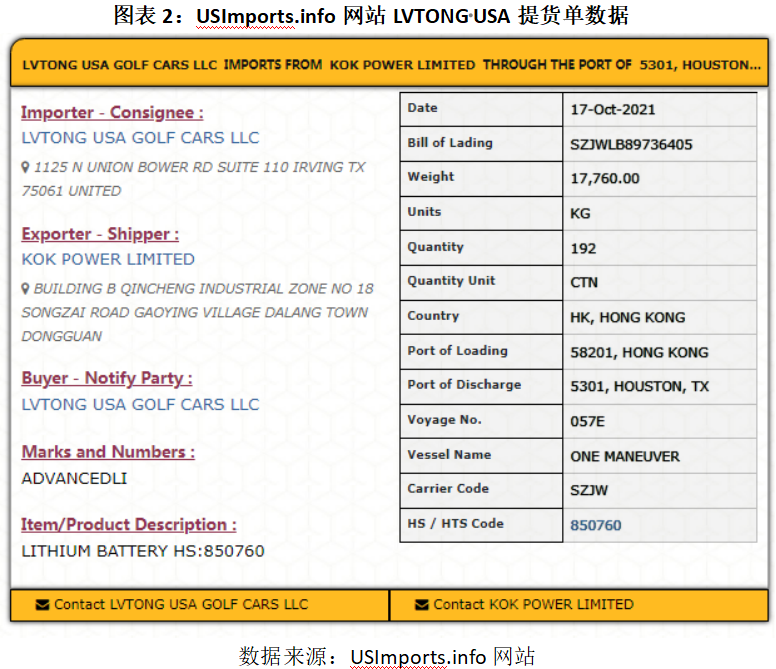776x669 pixels.
Task: Click the Weight label cell
Action: 481,178
